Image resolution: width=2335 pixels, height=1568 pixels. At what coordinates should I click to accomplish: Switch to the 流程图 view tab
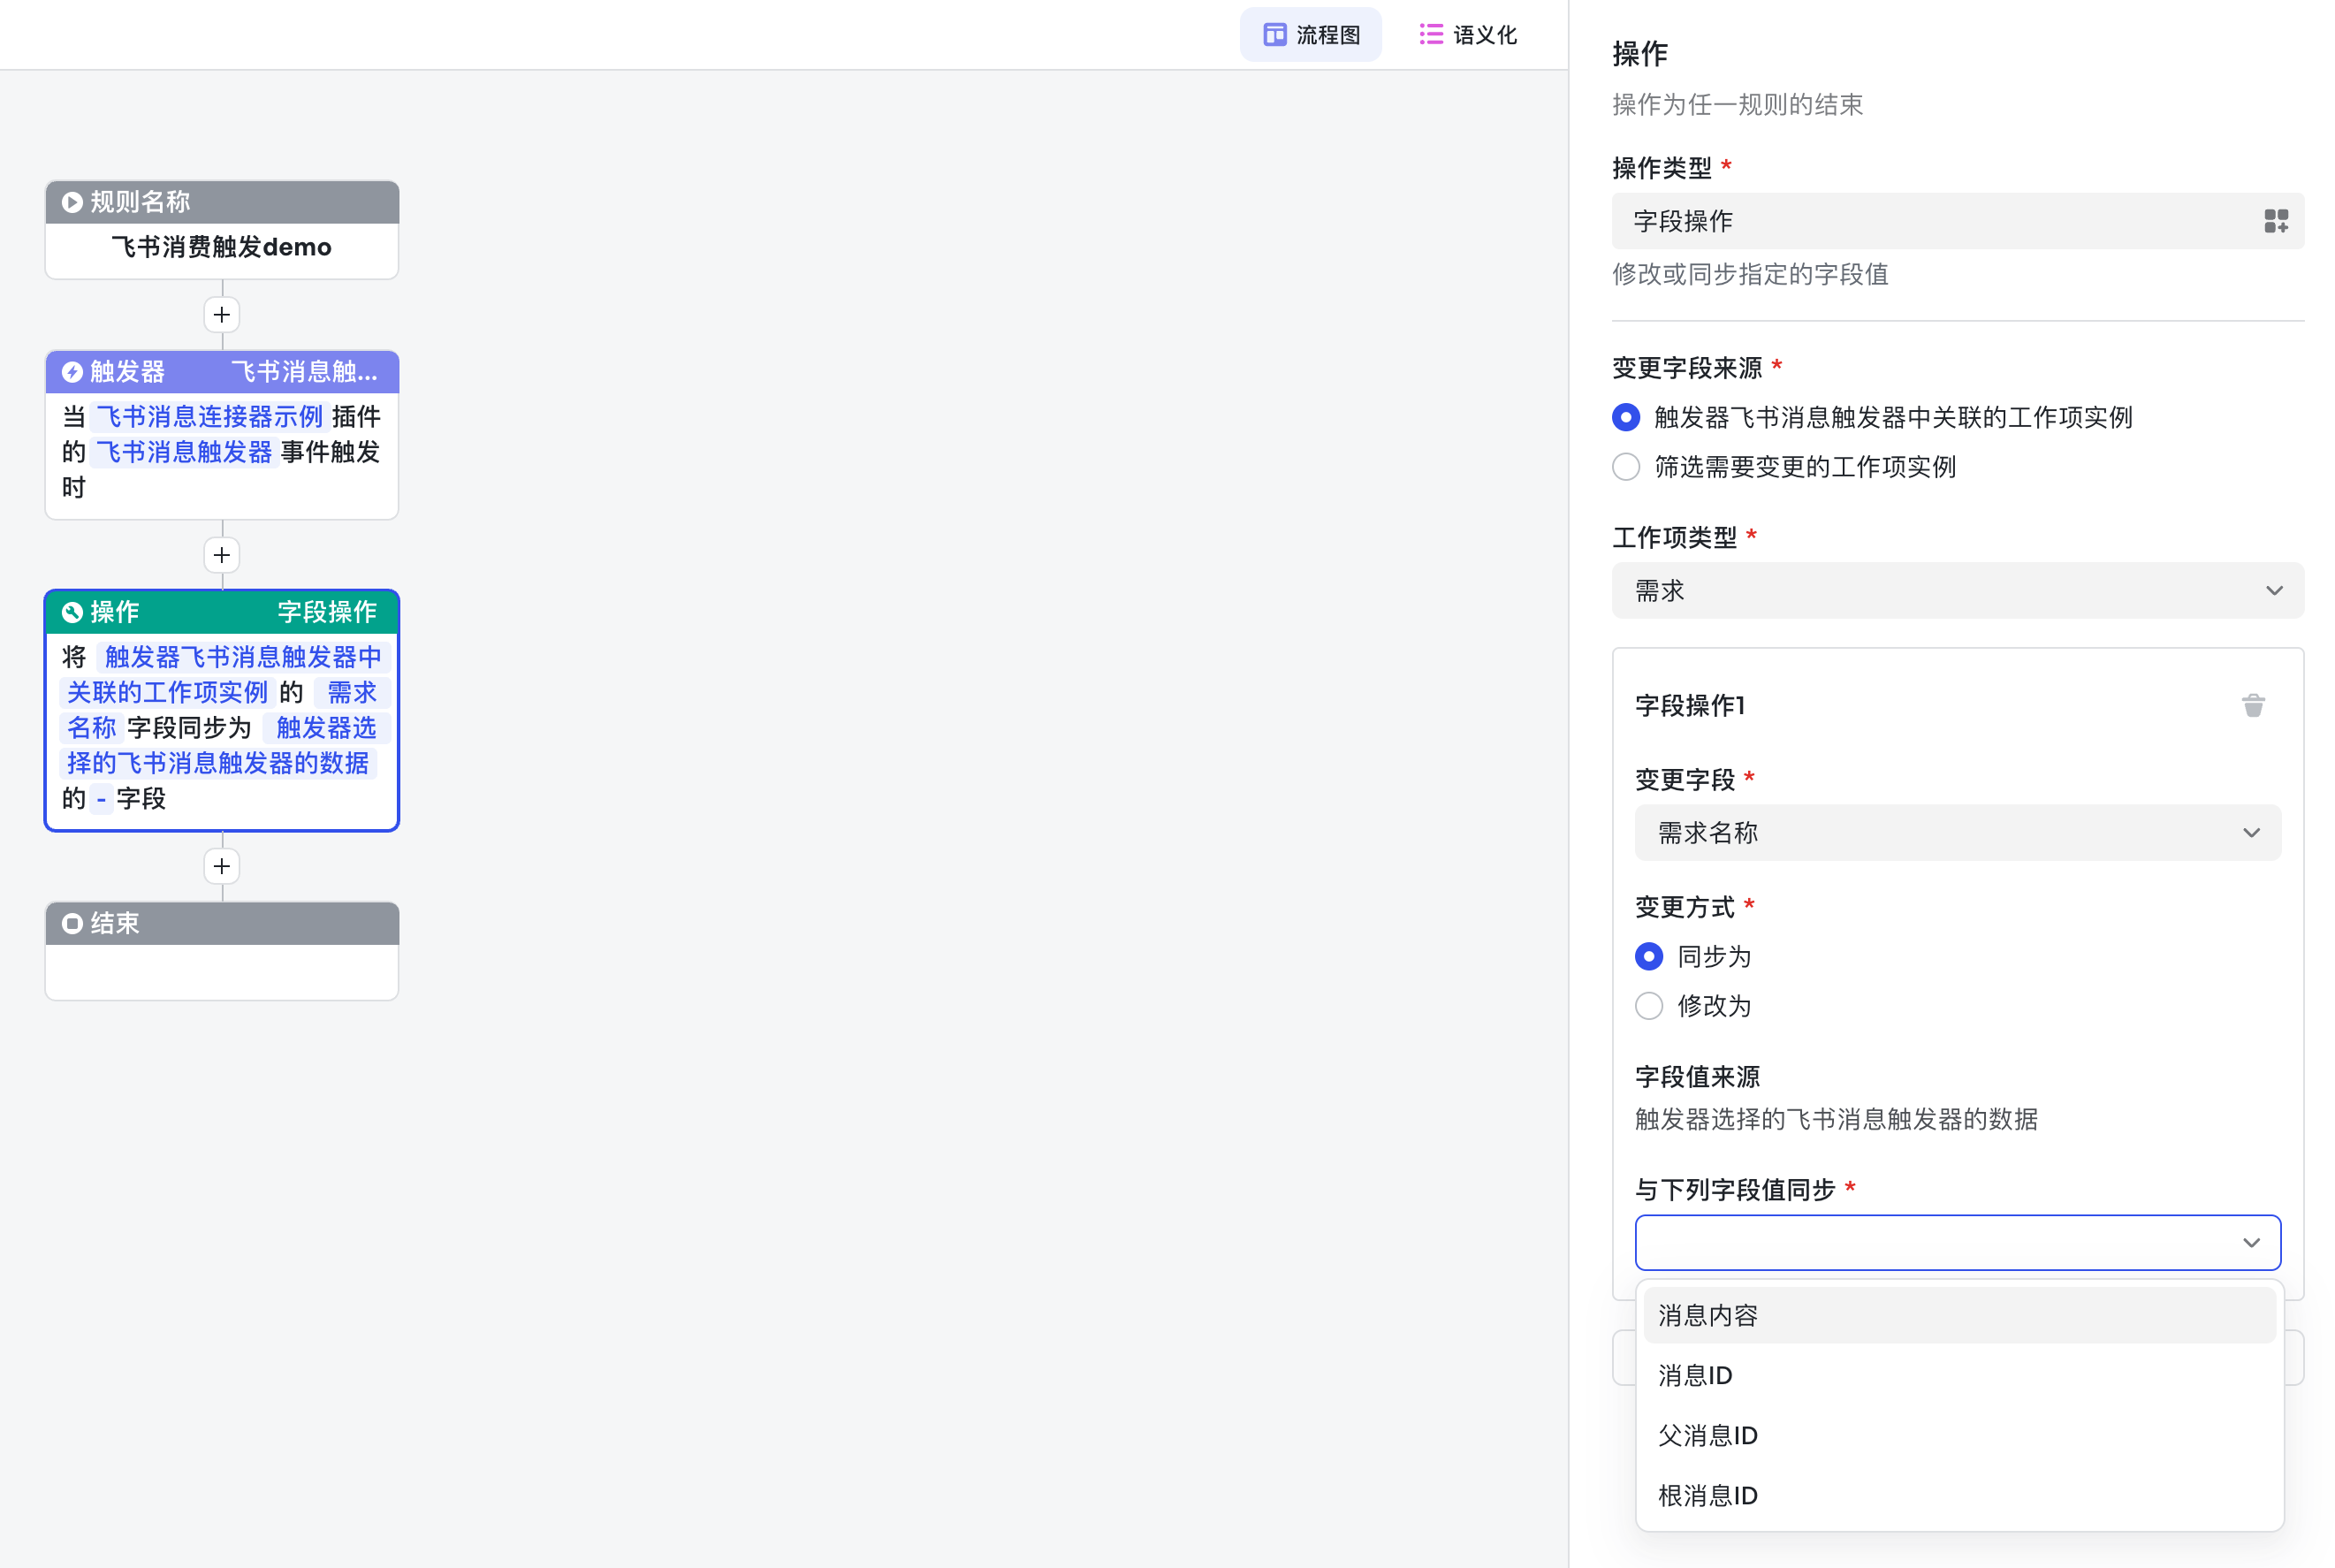[x=1310, y=35]
